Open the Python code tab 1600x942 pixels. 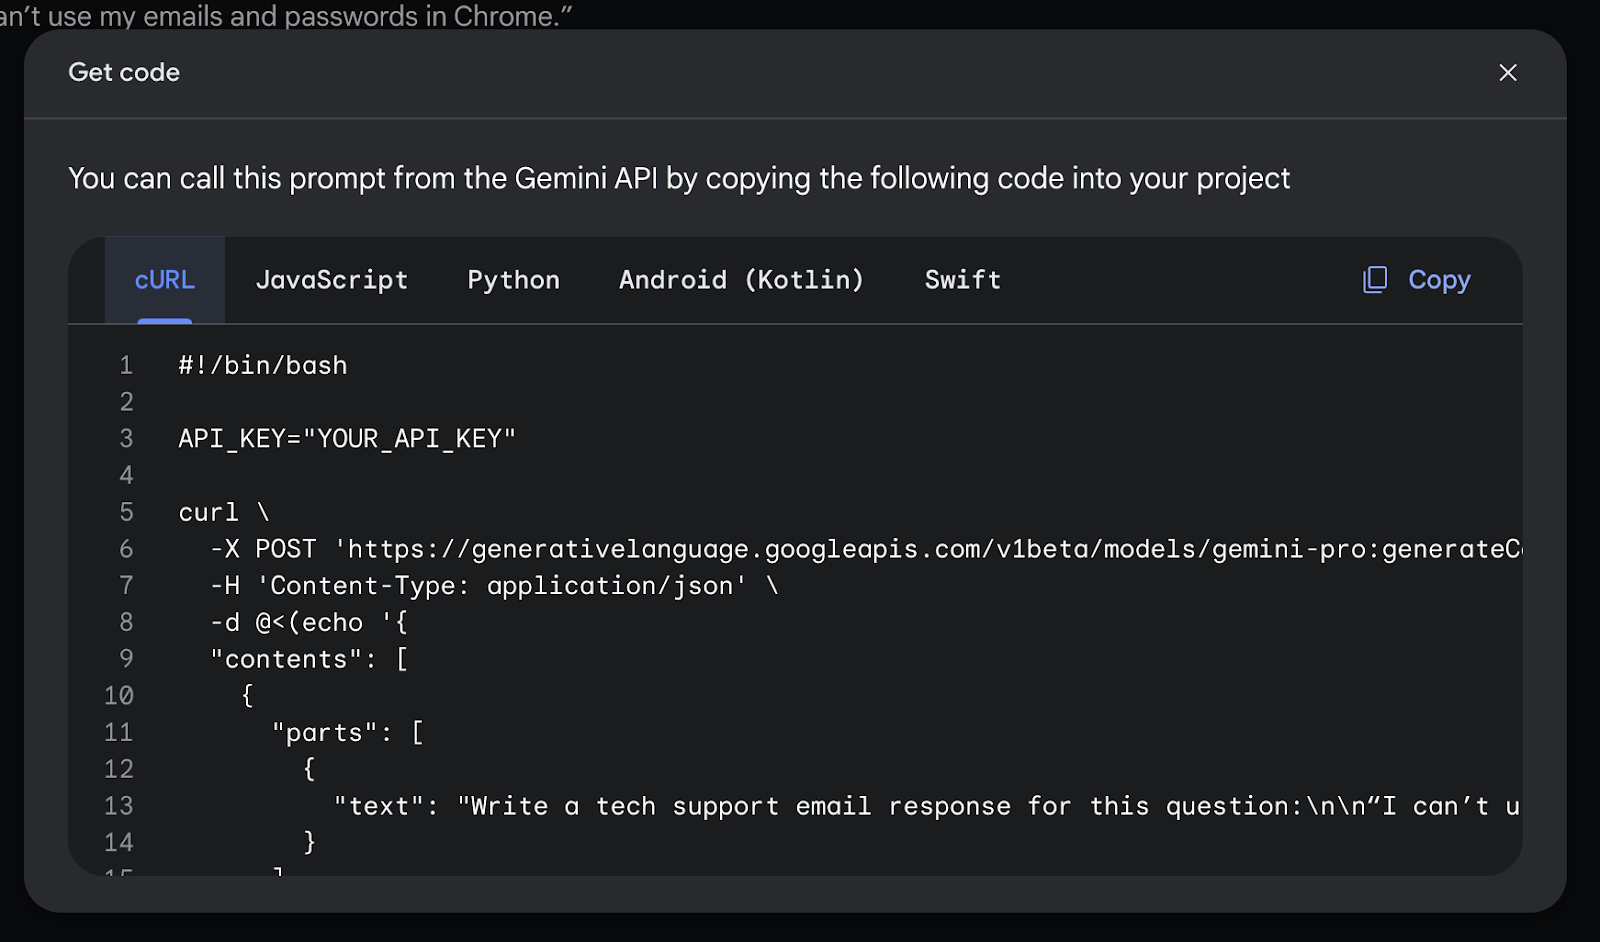tap(513, 280)
